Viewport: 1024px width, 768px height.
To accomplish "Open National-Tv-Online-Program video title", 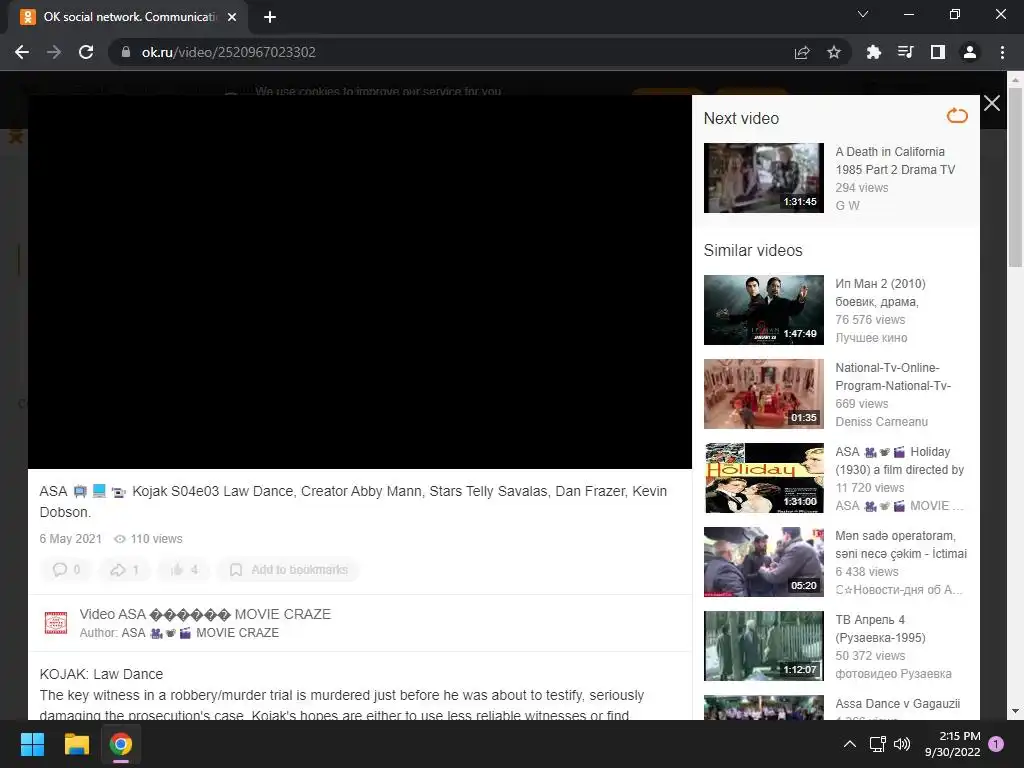I will (x=893, y=377).
